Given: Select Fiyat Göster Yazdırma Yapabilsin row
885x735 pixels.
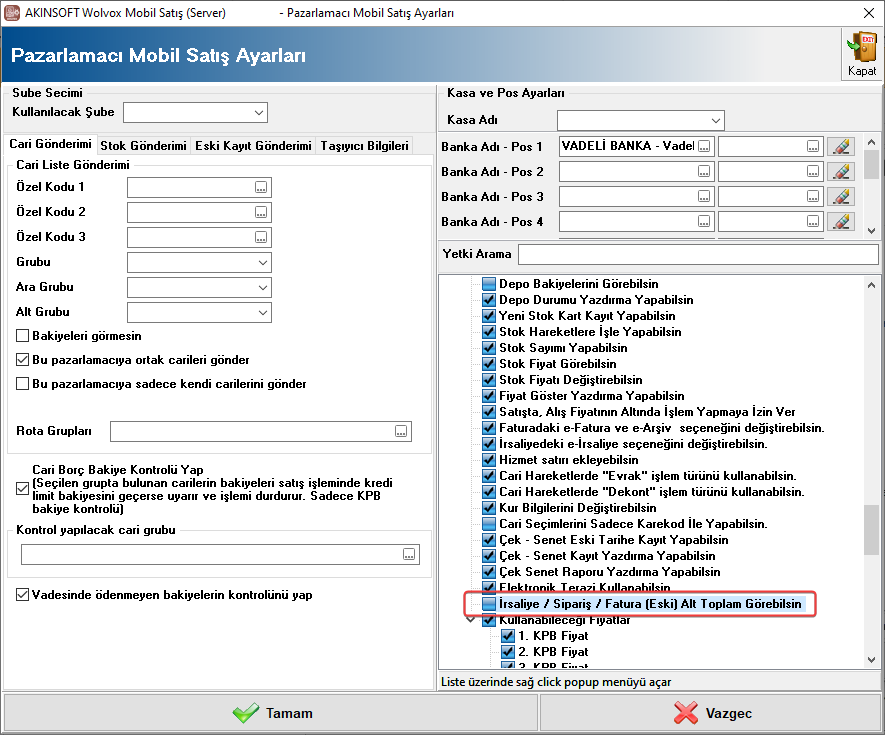Looking at the screenshot, I should [x=592, y=396].
